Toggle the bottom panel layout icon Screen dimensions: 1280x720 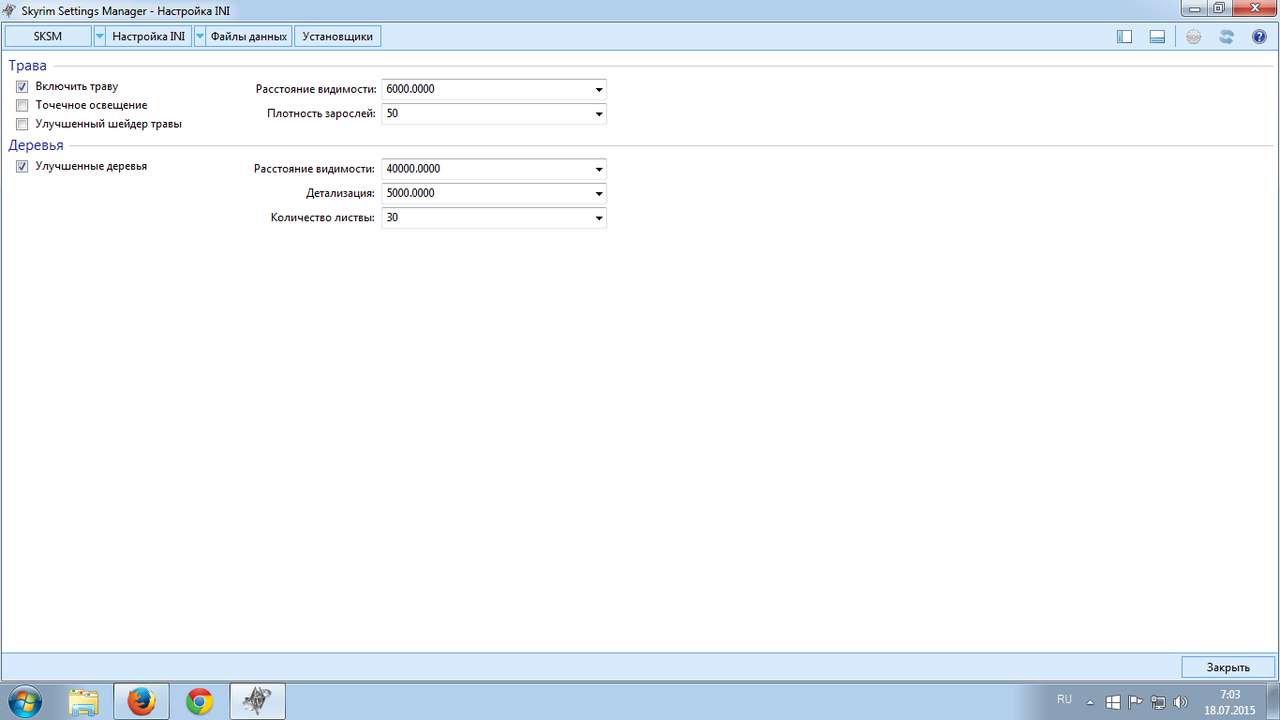coord(1157,37)
